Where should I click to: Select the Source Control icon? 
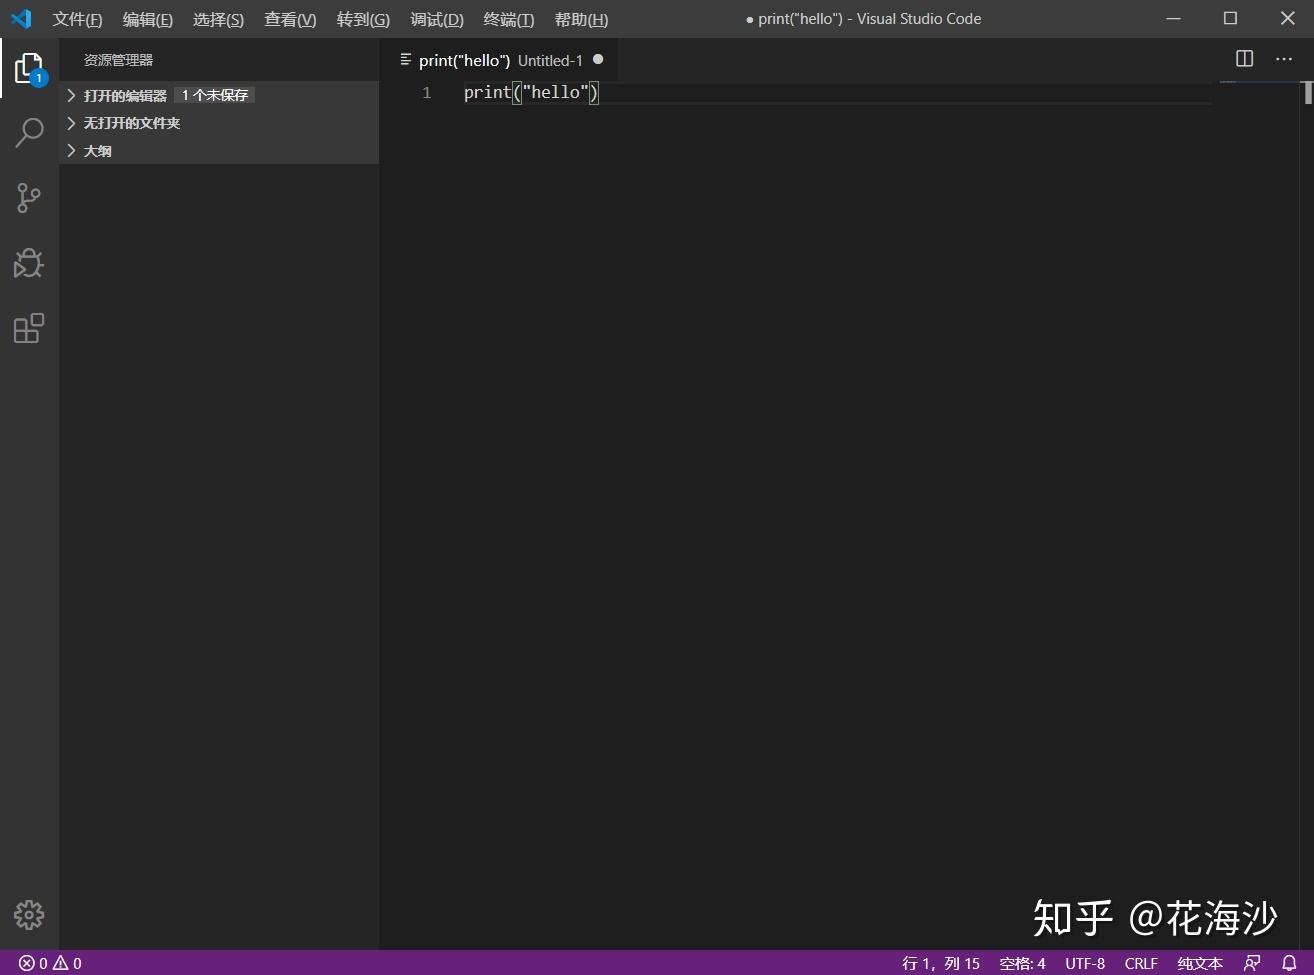pos(29,197)
